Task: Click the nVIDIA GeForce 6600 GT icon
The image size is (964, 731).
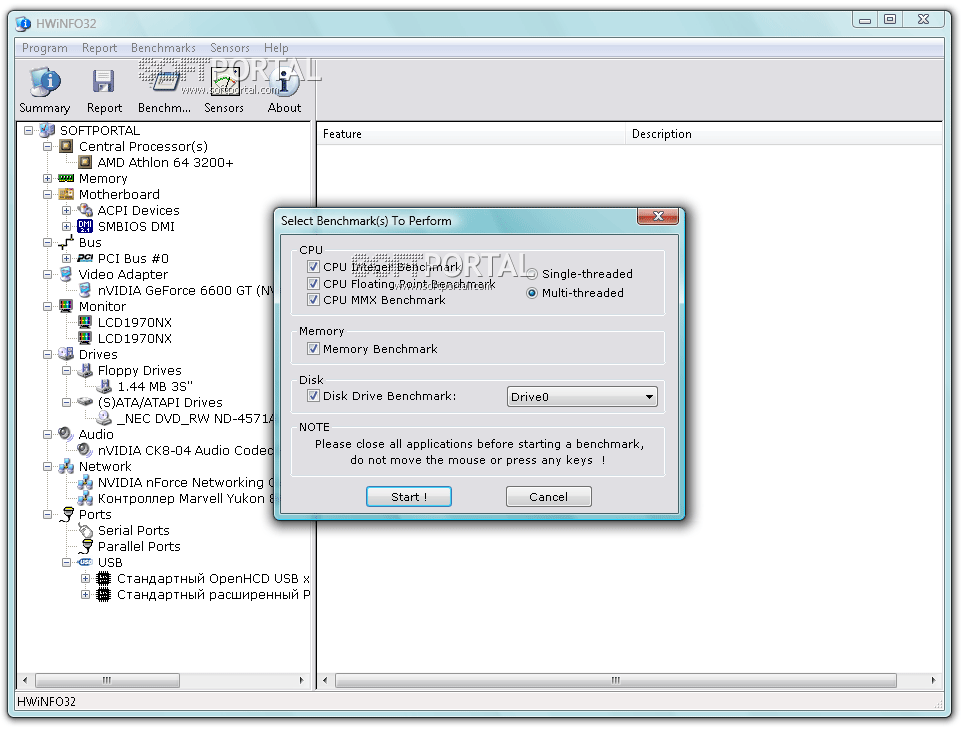Action: (85, 290)
